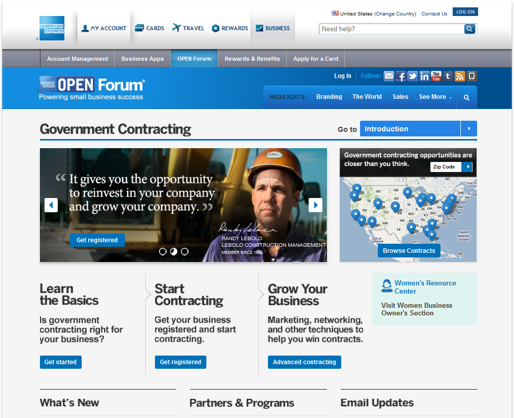Viewport: 514px width, 418px height.
Task: Open the Twitter follow icon
Action: [412, 76]
